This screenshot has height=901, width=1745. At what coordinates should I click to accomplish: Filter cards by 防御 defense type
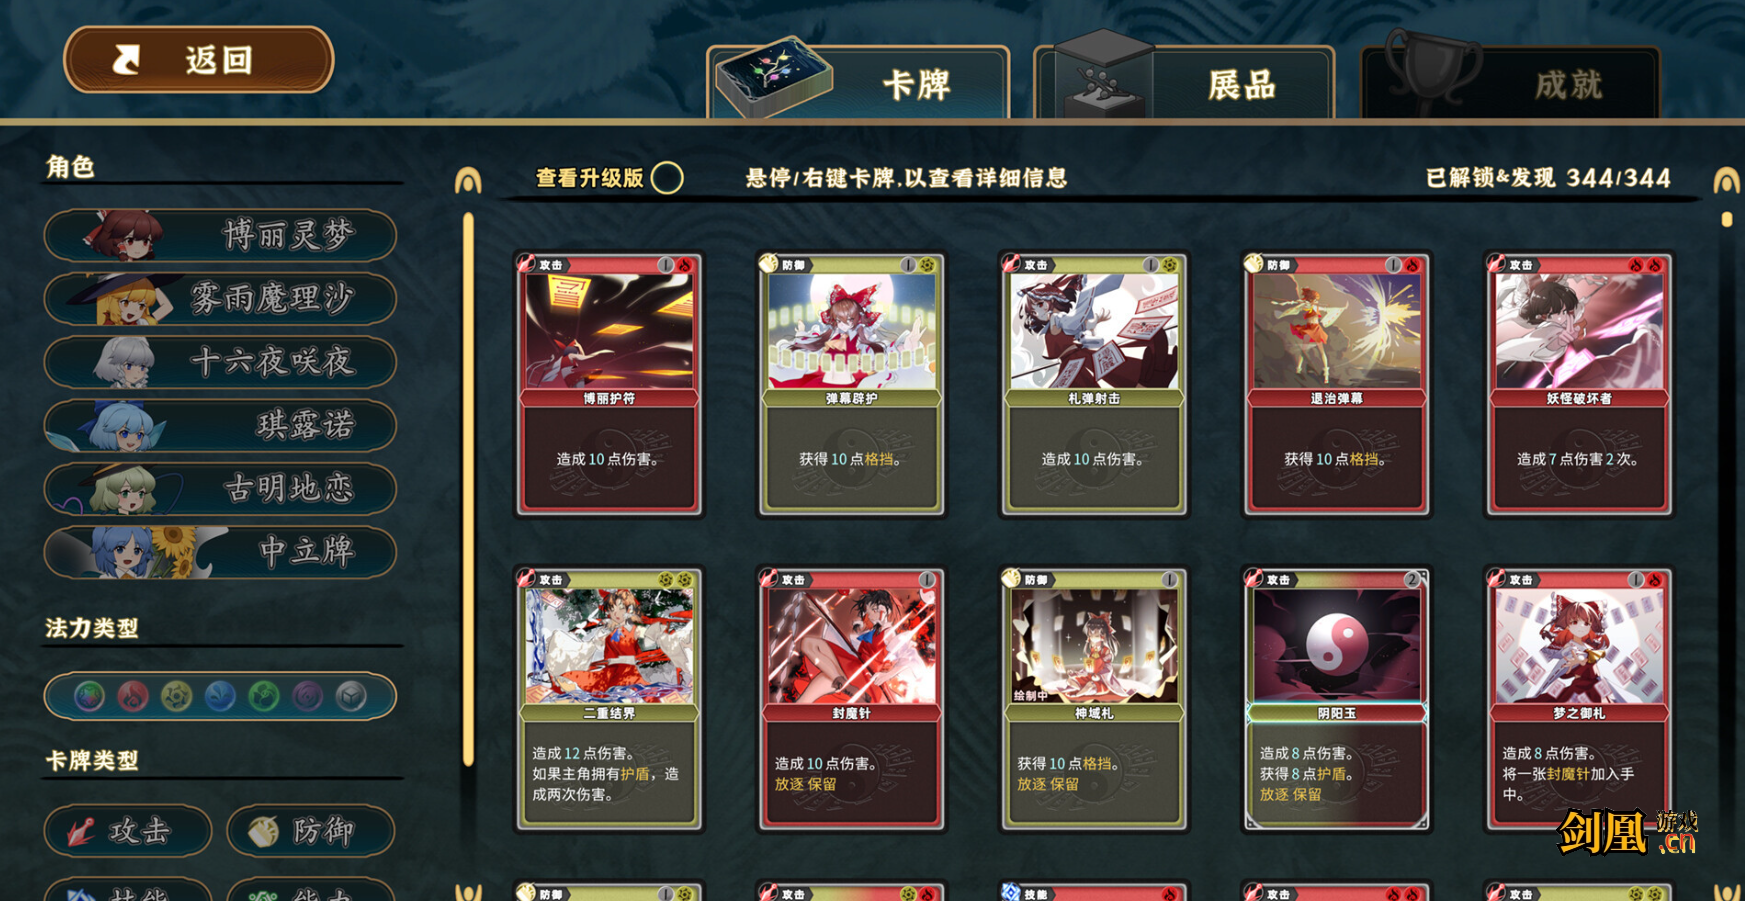[311, 831]
